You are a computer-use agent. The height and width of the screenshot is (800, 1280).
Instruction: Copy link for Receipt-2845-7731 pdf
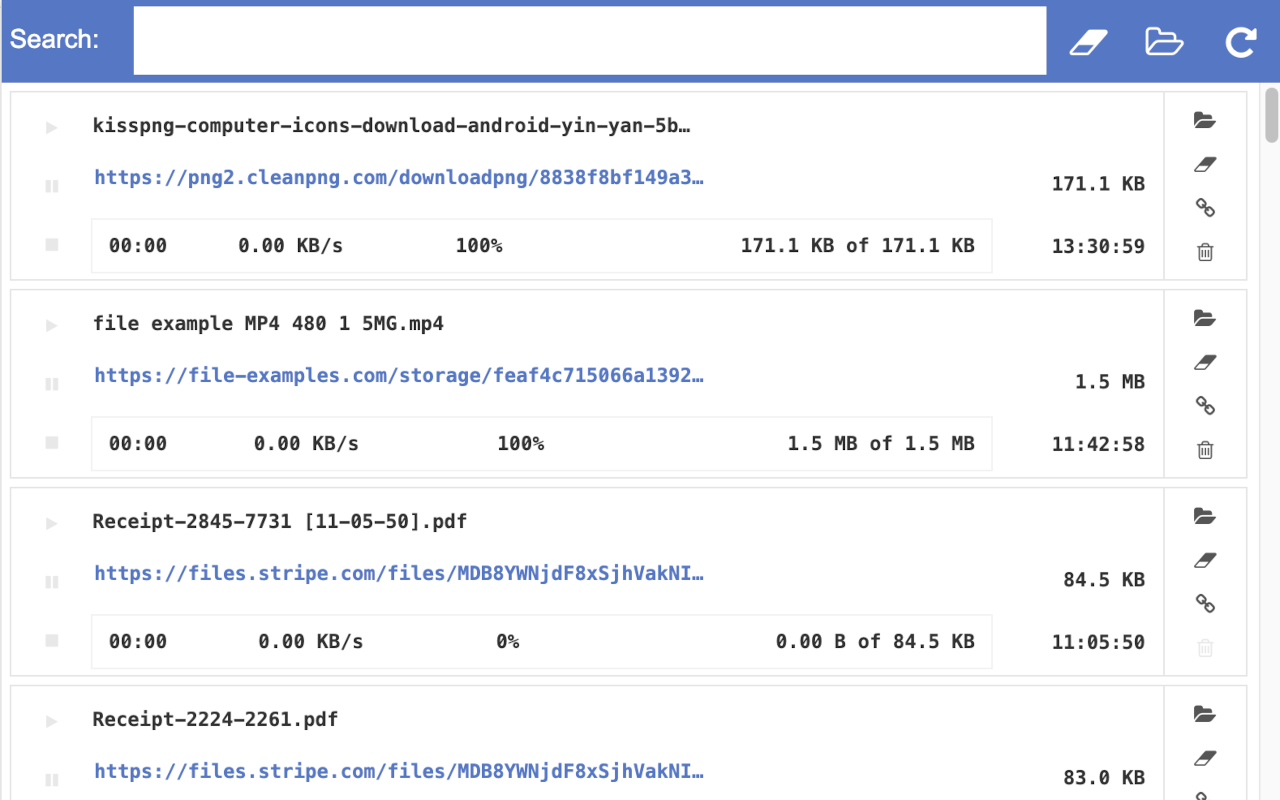pos(1205,604)
